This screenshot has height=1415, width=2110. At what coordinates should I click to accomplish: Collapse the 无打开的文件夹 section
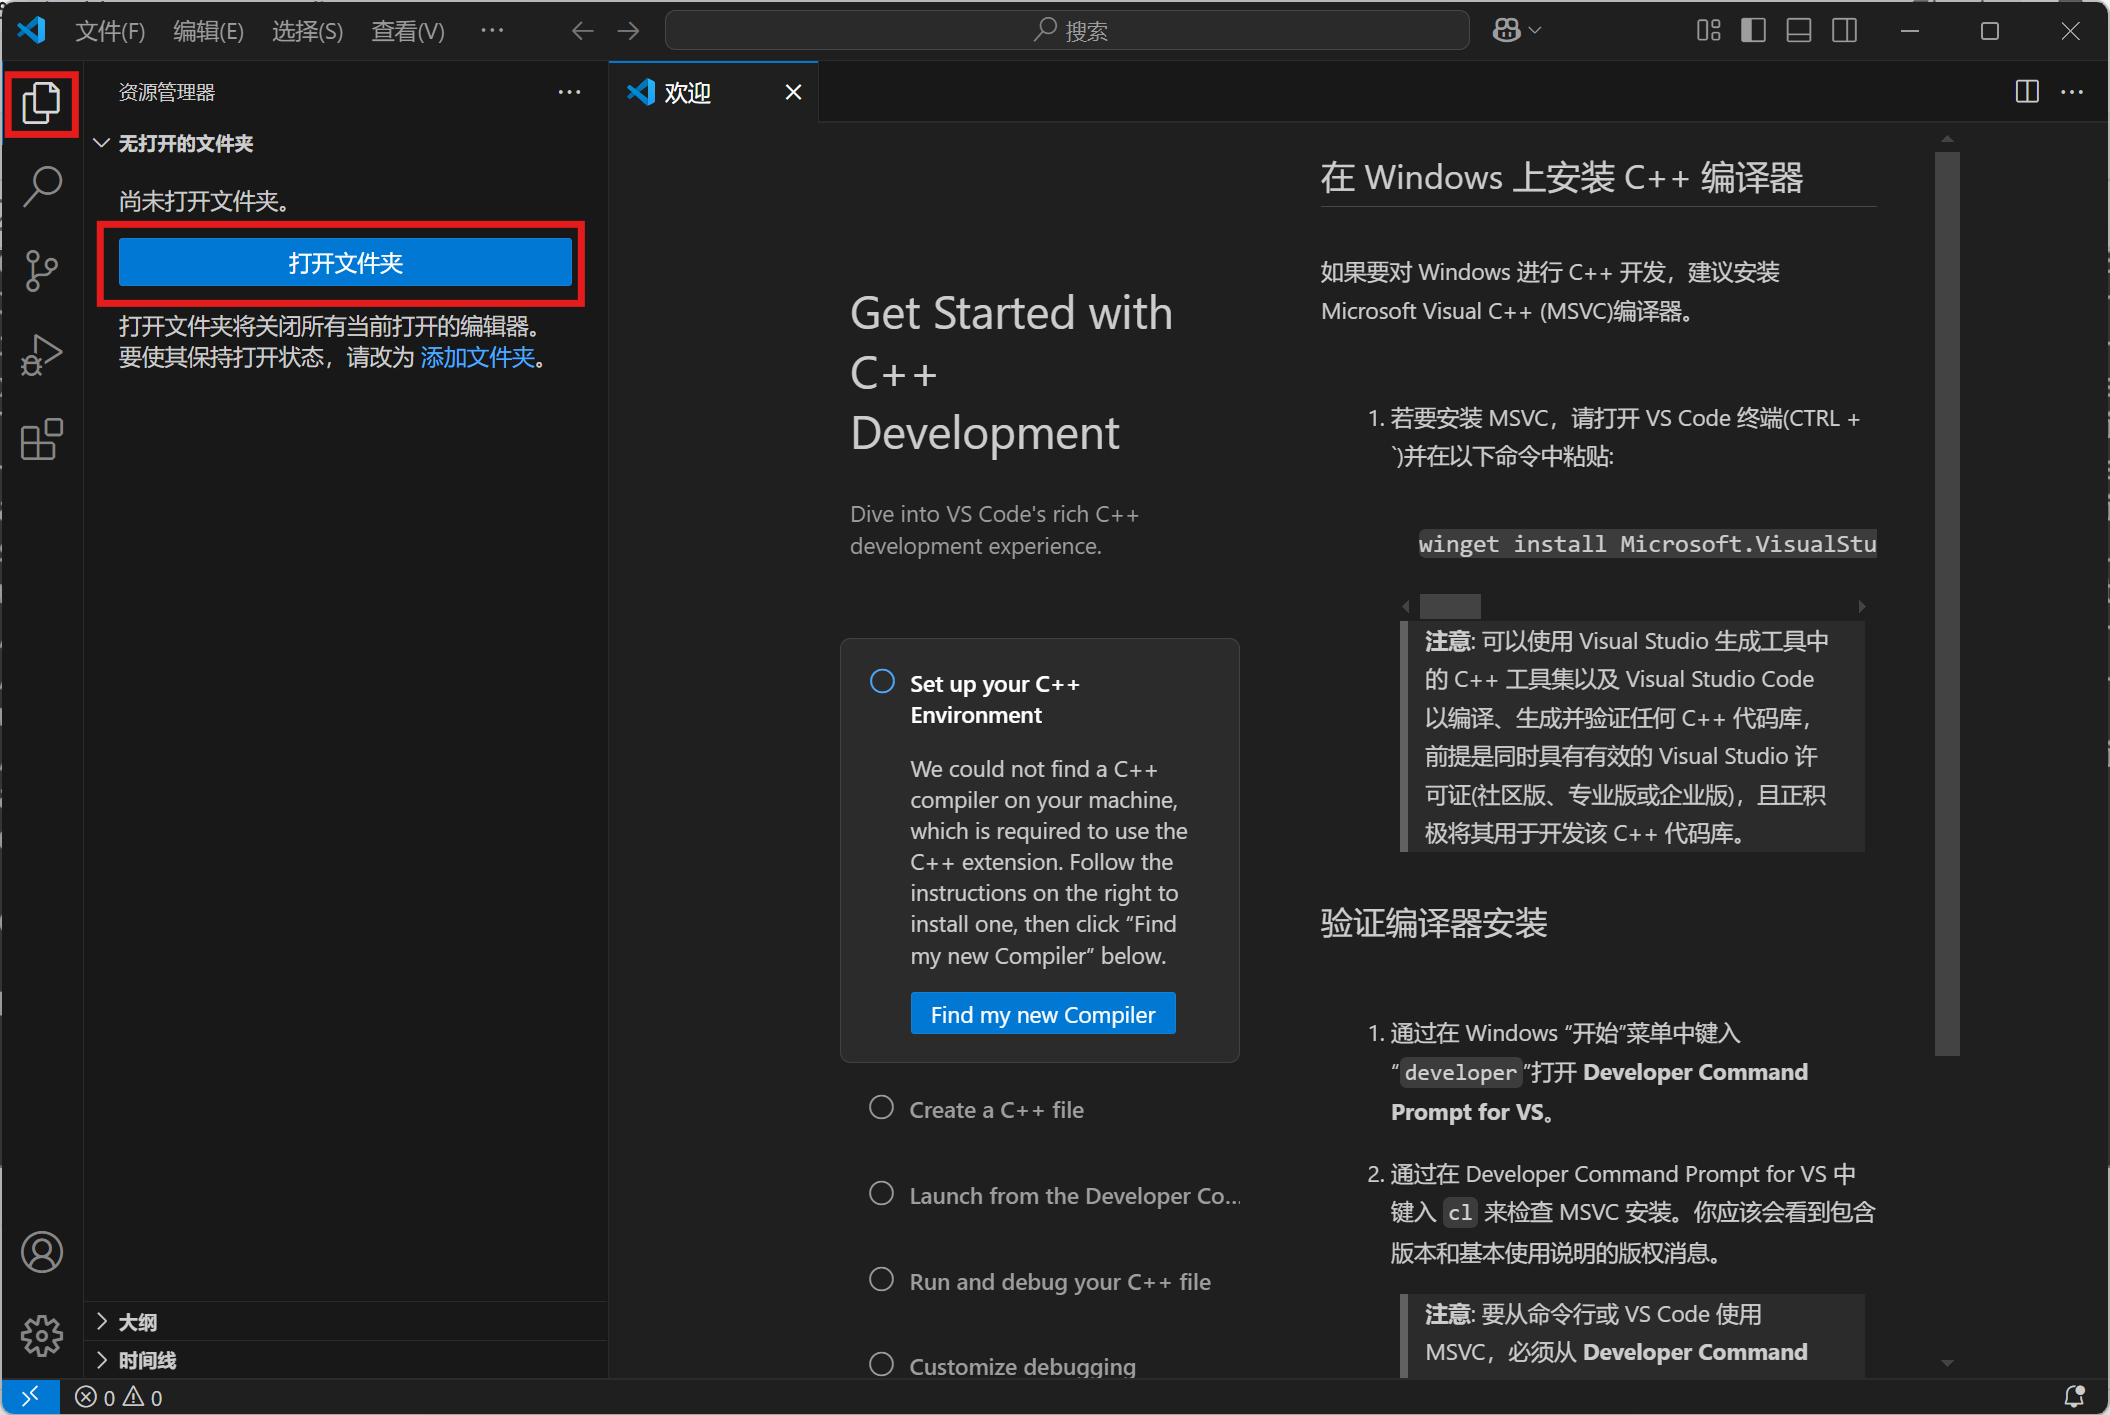tap(185, 143)
